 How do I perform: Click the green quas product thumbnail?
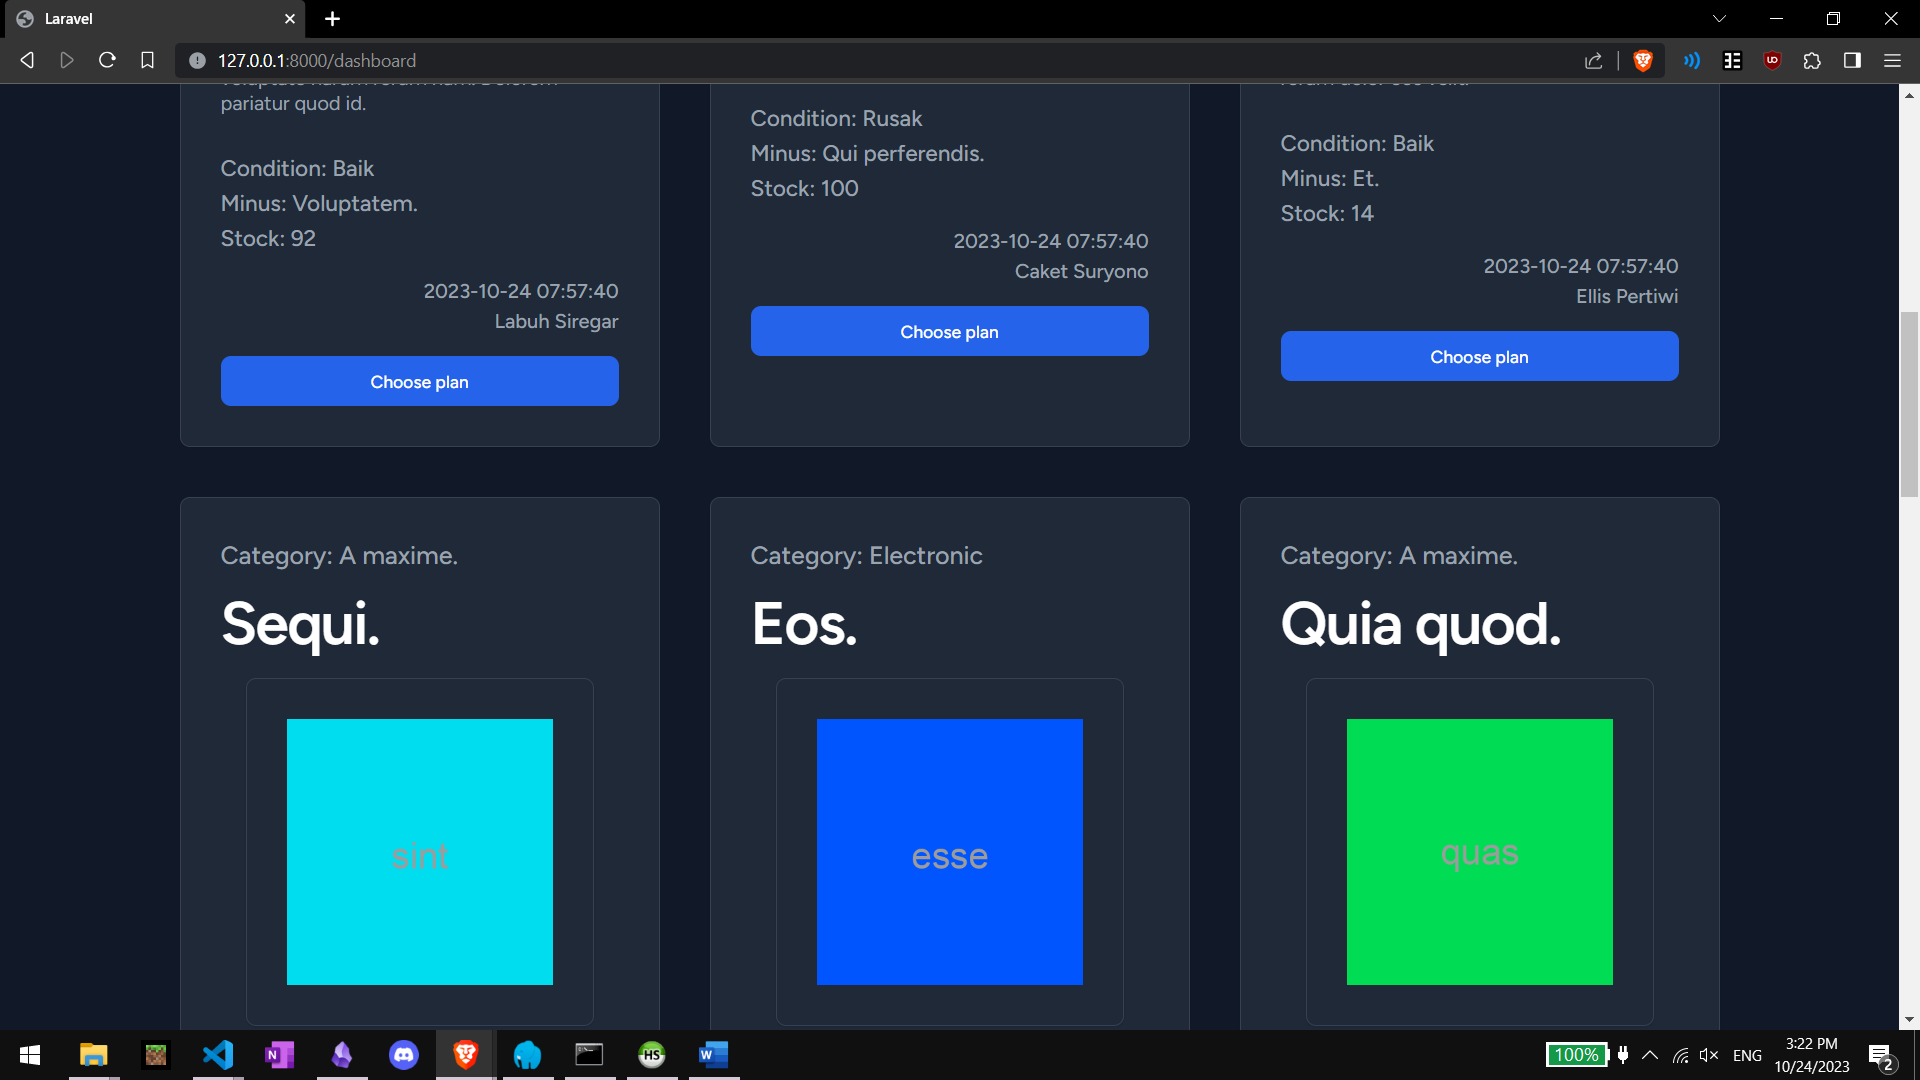tap(1479, 851)
